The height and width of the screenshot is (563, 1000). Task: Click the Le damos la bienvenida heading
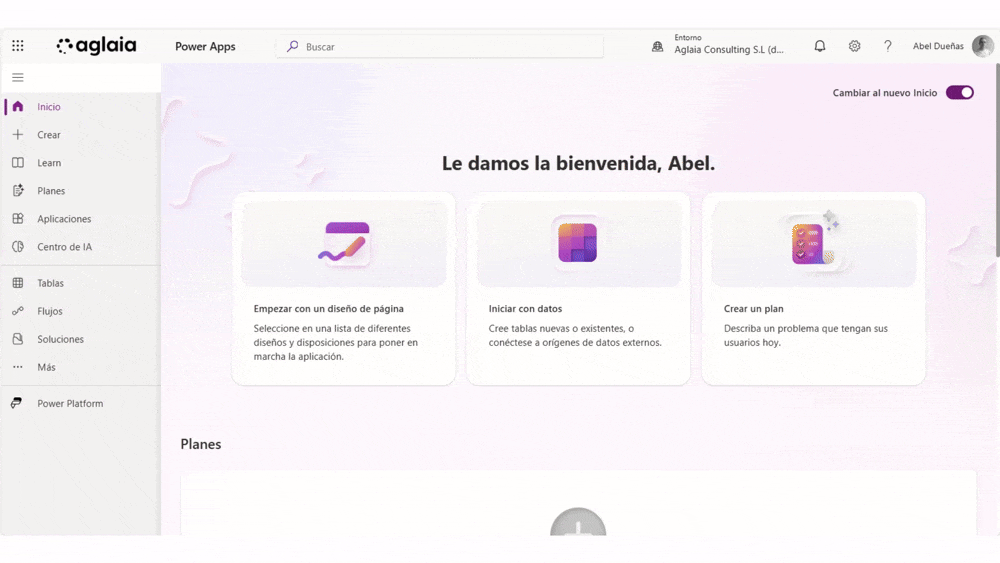578,163
